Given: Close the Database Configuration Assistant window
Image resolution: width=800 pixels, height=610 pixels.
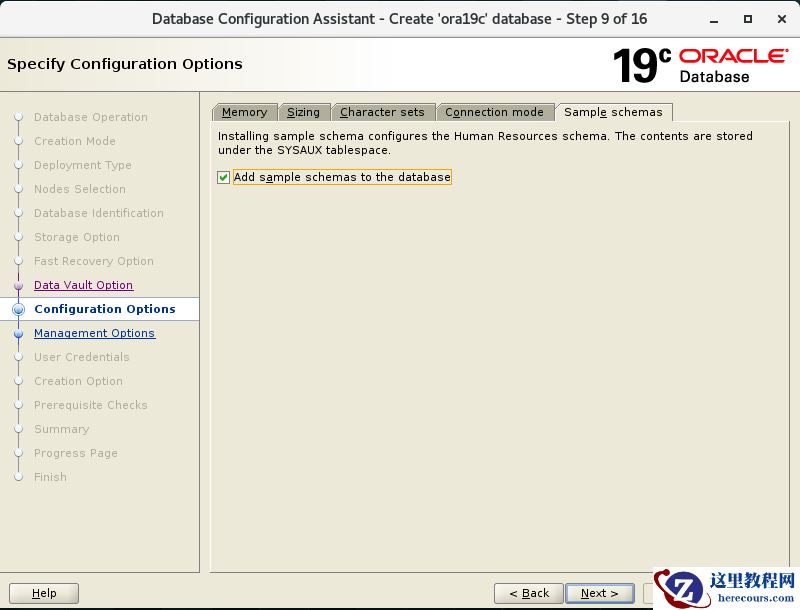Looking at the screenshot, I should pos(782,19).
